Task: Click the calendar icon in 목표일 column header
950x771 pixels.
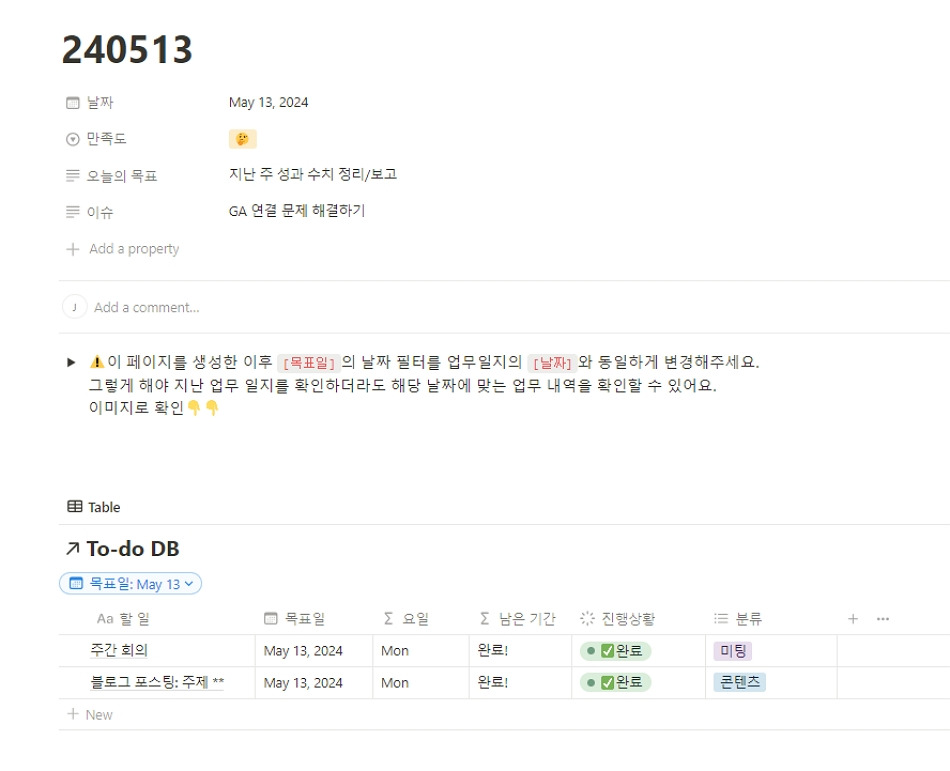Action: pos(269,618)
